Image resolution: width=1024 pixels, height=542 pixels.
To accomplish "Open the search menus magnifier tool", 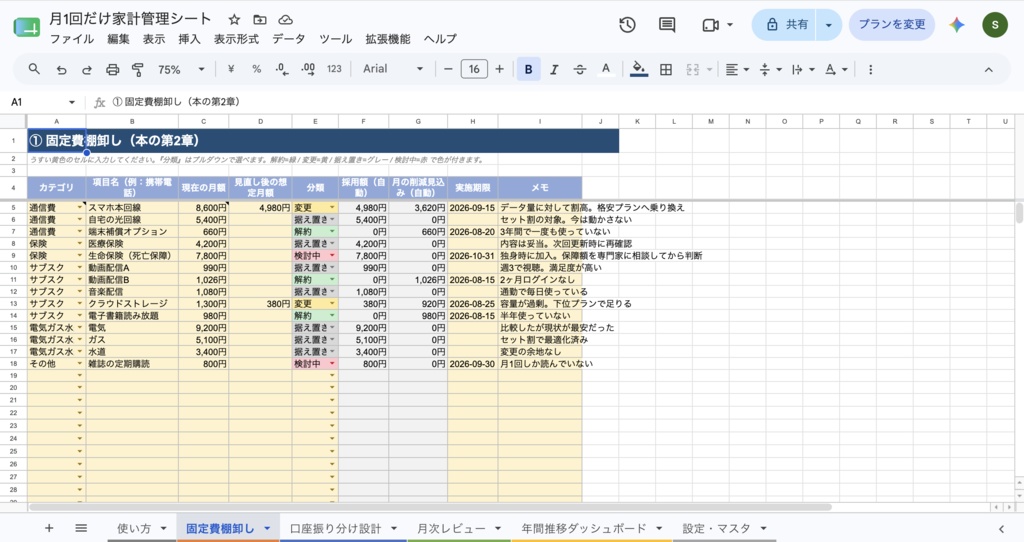I will [x=34, y=69].
